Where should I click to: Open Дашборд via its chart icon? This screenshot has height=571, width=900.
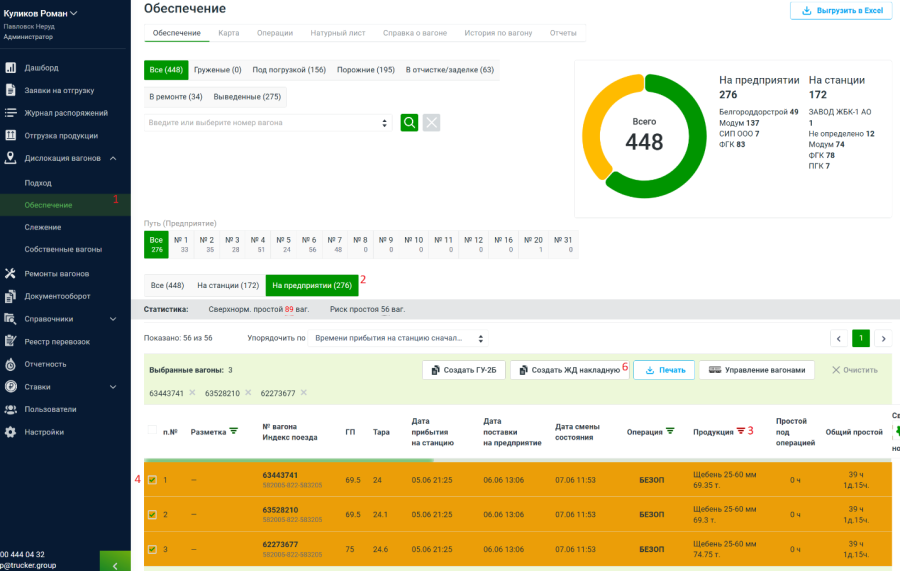[10, 68]
